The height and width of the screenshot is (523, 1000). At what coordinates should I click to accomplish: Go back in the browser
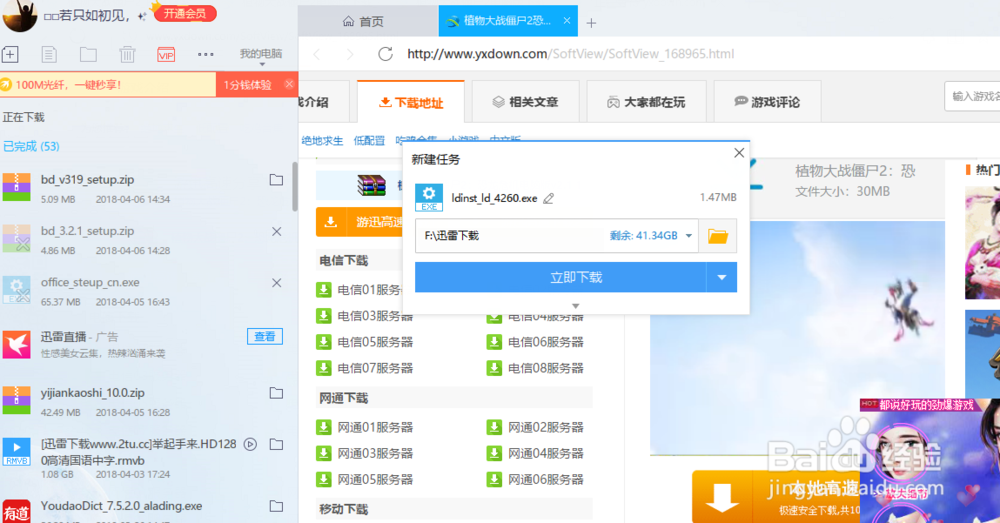coord(317,54)
